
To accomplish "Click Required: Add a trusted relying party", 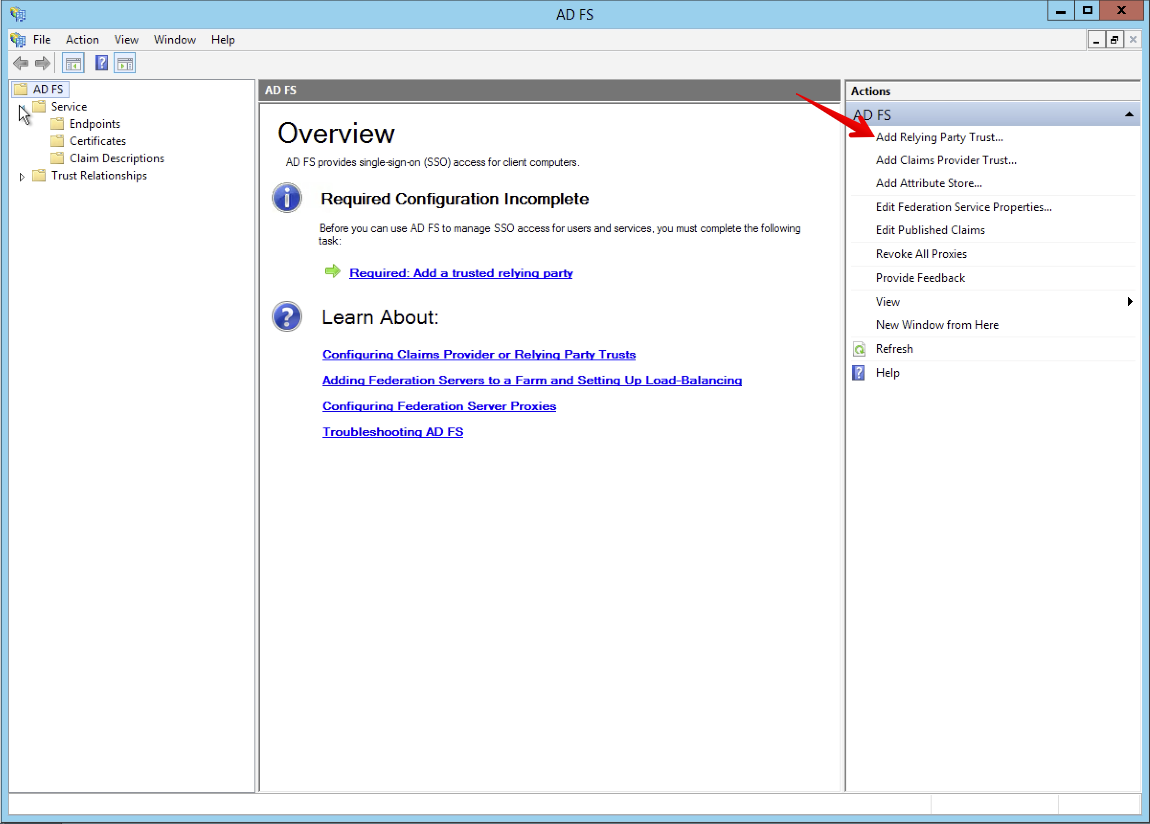I will [x=460, y=273].
